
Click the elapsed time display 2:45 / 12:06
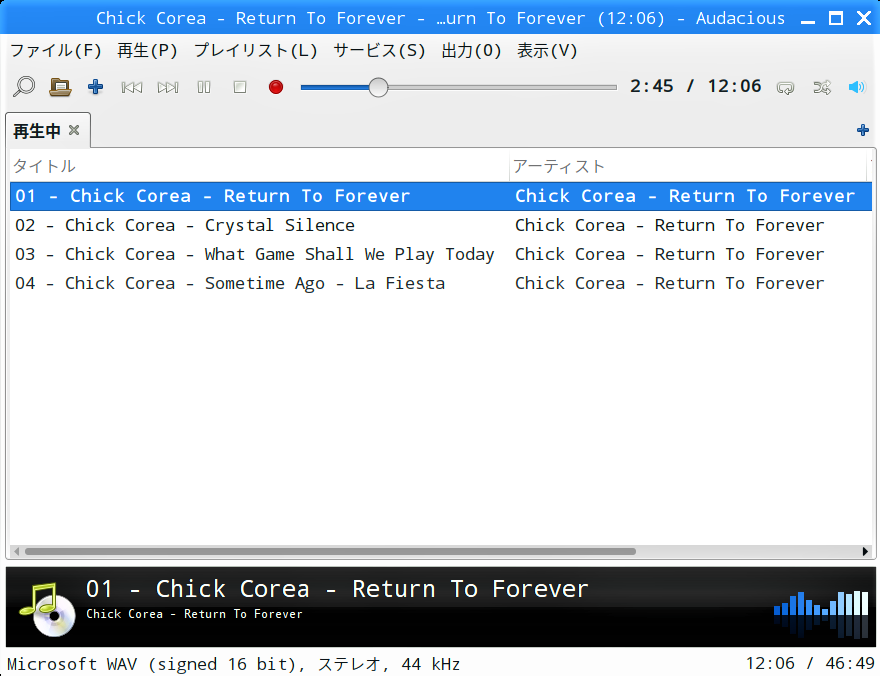(695, 86)
